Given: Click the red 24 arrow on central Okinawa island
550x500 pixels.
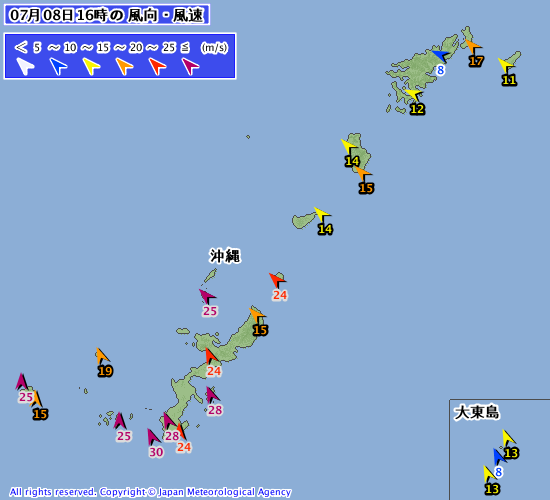Looking at the screenshot, I should click(211, 356).
